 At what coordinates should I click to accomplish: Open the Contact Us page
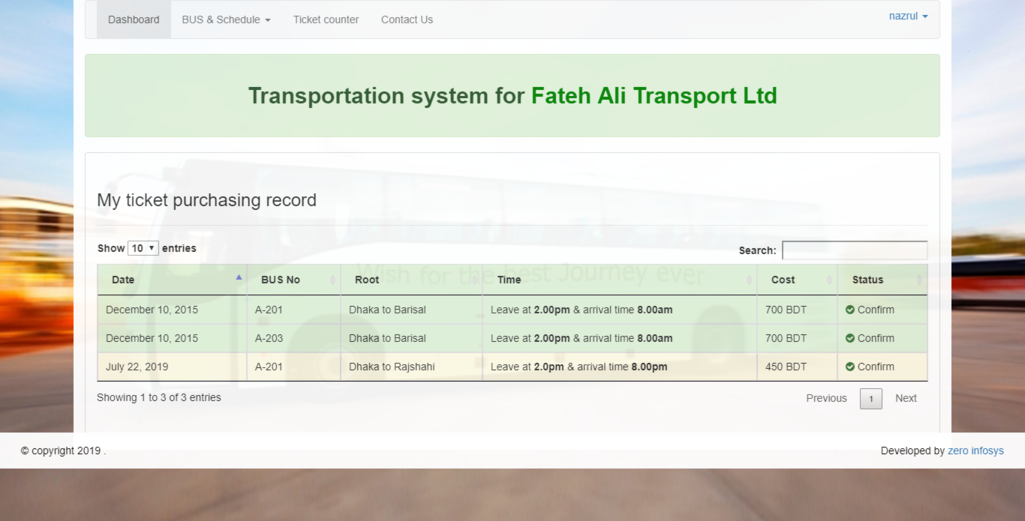[406, 20]
